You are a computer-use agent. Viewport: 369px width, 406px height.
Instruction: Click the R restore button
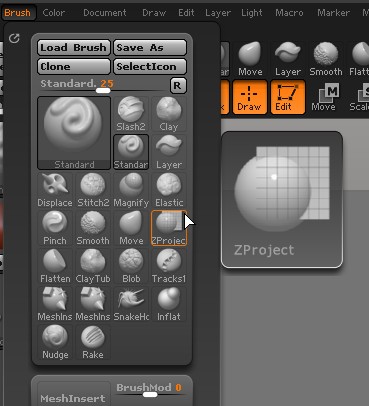click(x=178, y=86)
